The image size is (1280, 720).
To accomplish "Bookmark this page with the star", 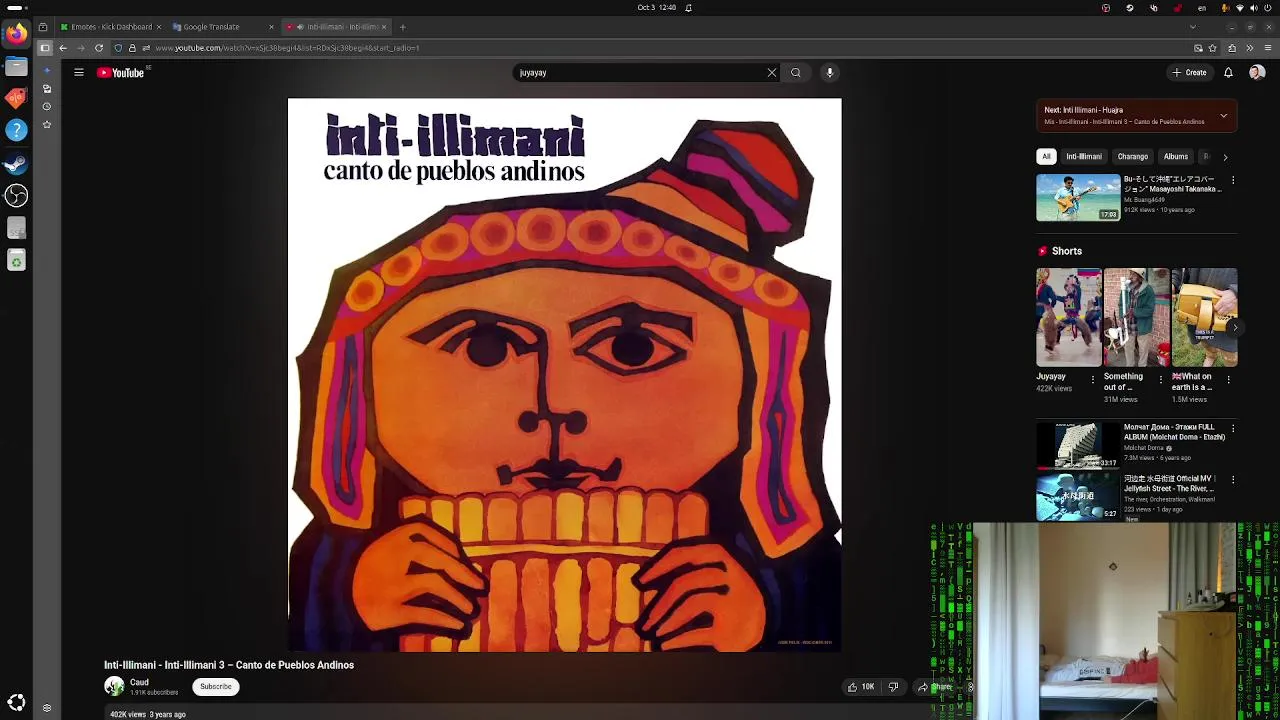I will [1212, 48].
